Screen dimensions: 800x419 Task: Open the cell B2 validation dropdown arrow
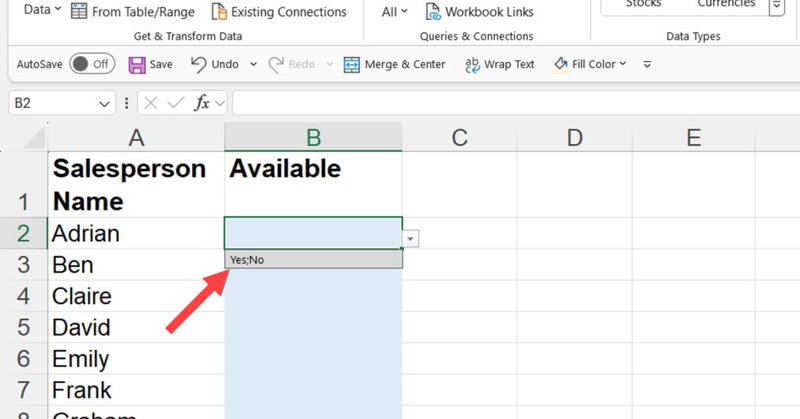tap(410, 238)
